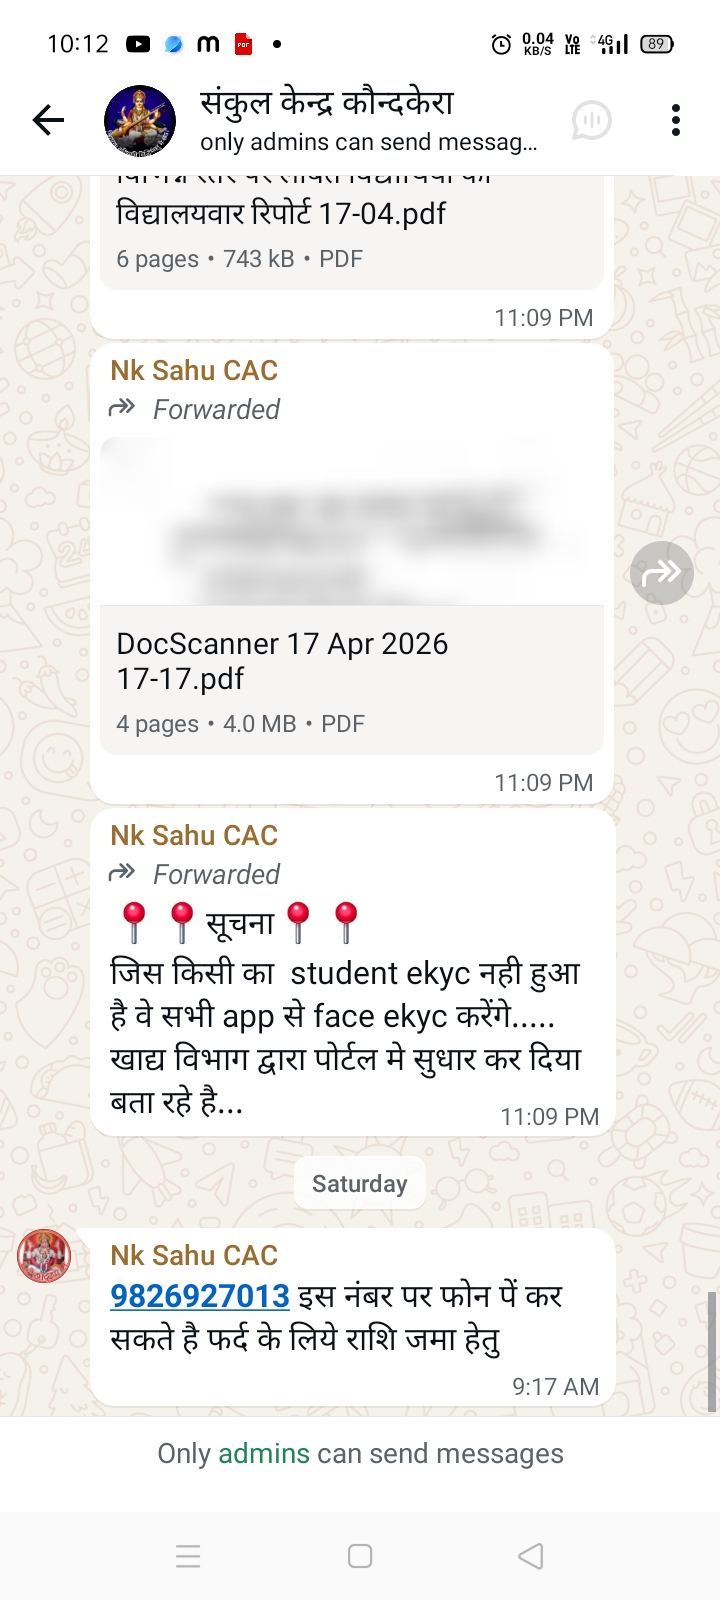Viewport: 720px width, 1600px height.
Task: Tap the Saturday date separator
Action: pyautogui.click(x=360, y=1184)
